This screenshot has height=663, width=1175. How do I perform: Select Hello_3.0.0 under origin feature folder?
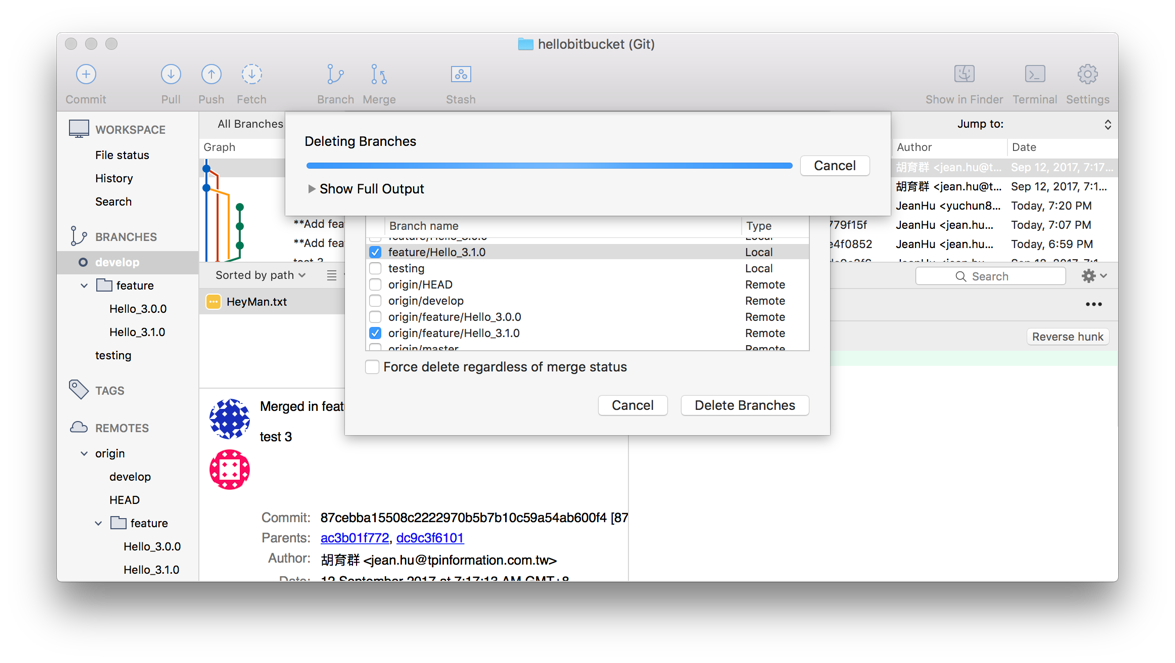coord(152,546)
